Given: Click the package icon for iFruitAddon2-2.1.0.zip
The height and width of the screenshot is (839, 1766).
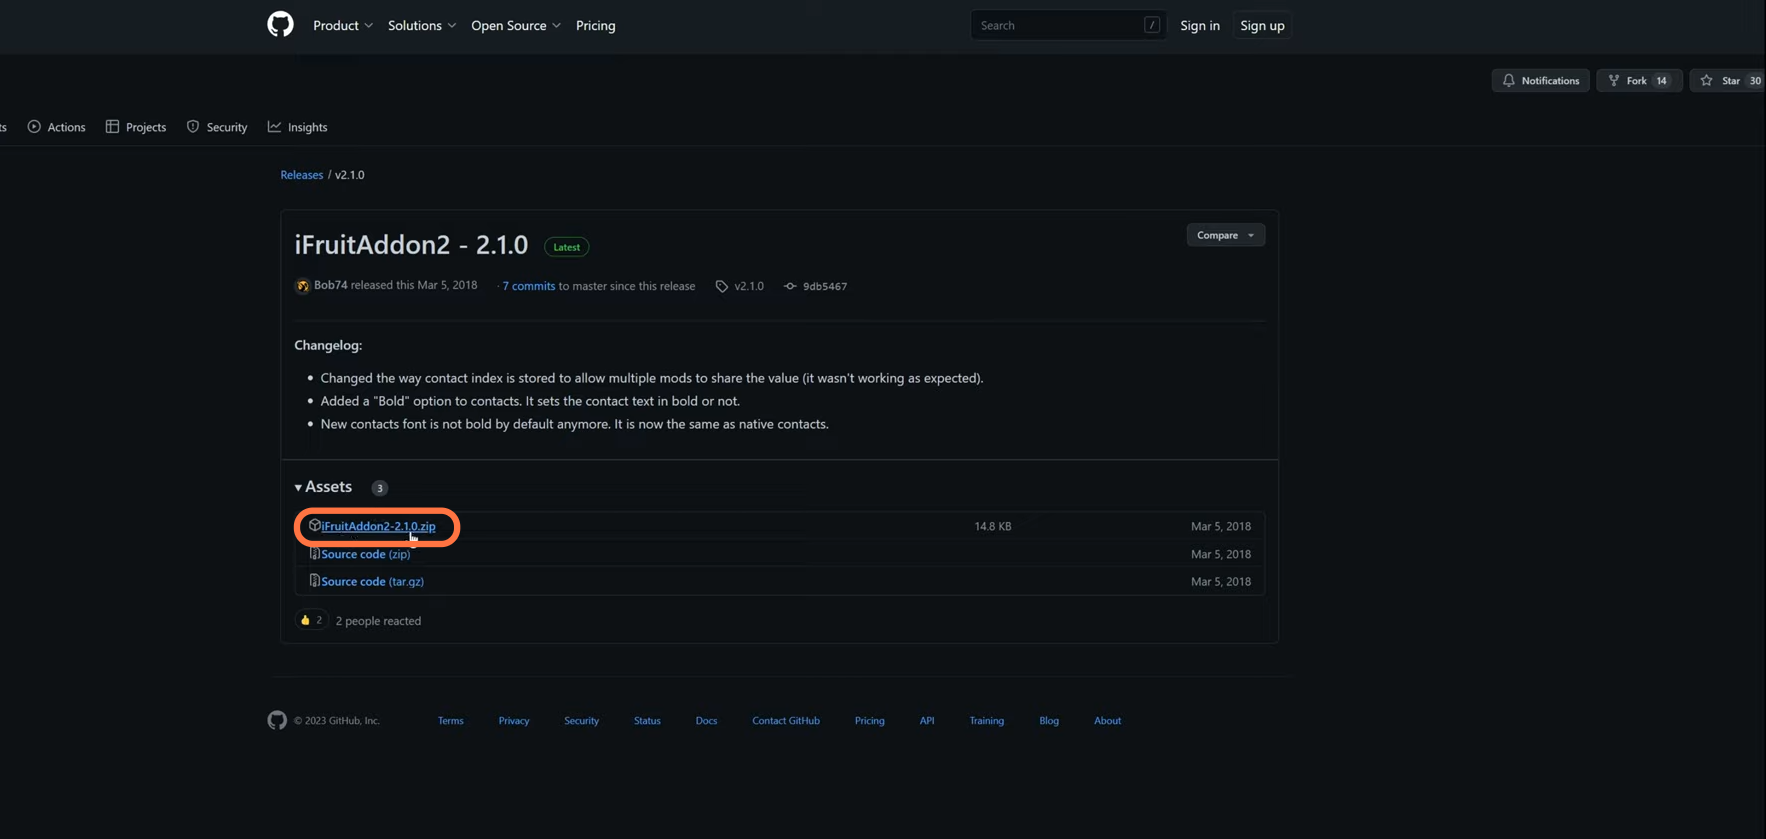Looking at the screenshot, I should click(x=314, y=525).
